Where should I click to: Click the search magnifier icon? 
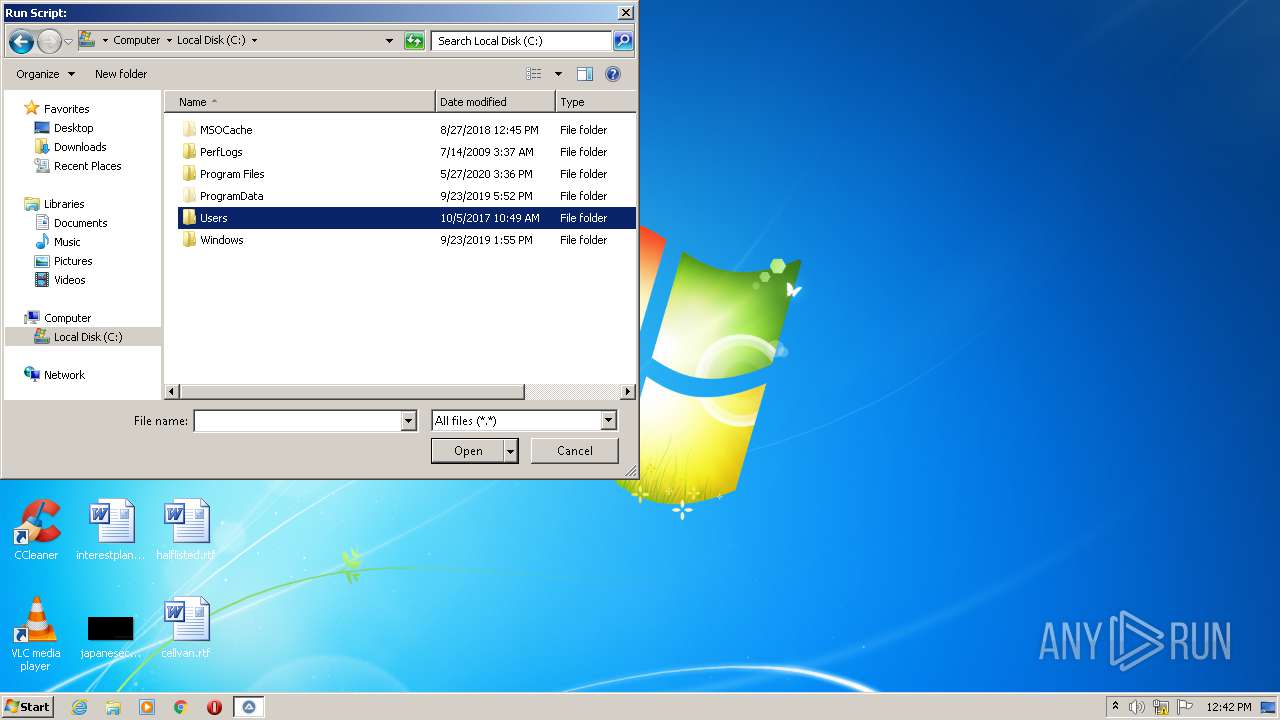coord(623,41)
